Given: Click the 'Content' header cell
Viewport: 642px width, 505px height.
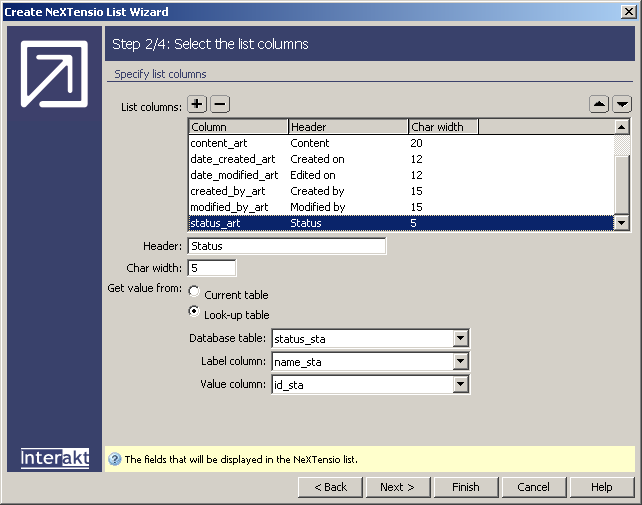Looking at the screenshot, I should 310,143.
